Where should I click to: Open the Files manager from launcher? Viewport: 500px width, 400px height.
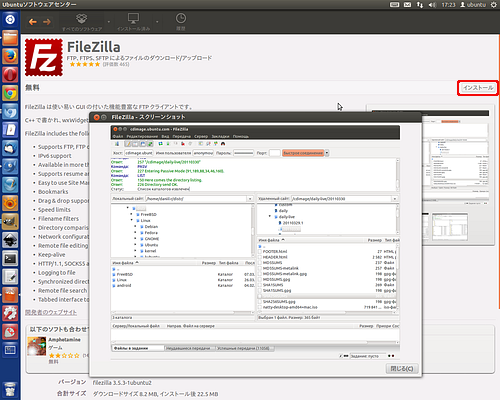click(10, 38)
